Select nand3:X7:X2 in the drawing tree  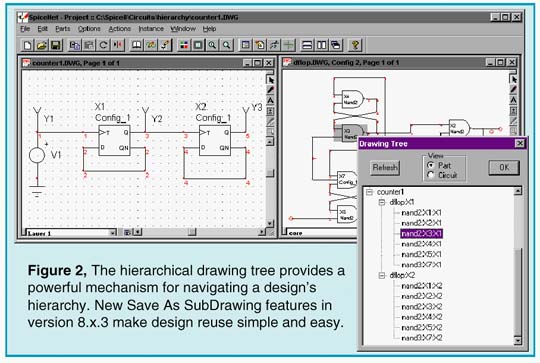(x=422, y=338)
